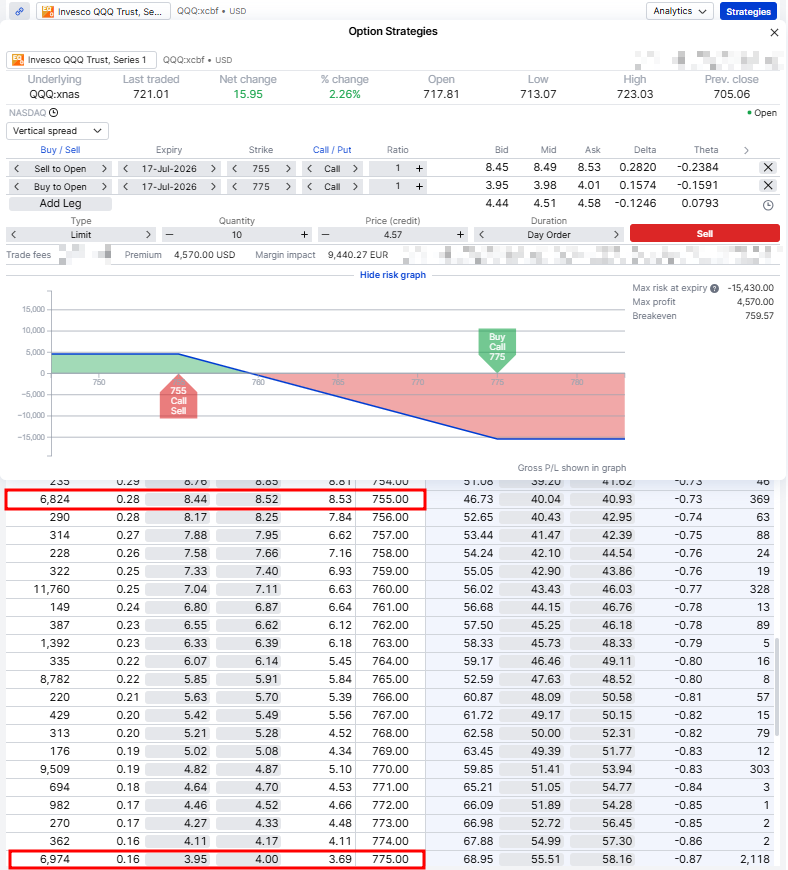Decrease quantity with minus button
This screenshot has width=788, height=870.
pyautogui.click(x=170, y=235)
